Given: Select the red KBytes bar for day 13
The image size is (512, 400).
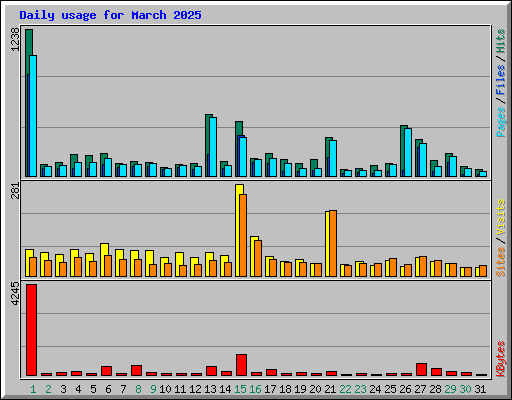Looking at the screenshot, I should click(x=211, y=371).
